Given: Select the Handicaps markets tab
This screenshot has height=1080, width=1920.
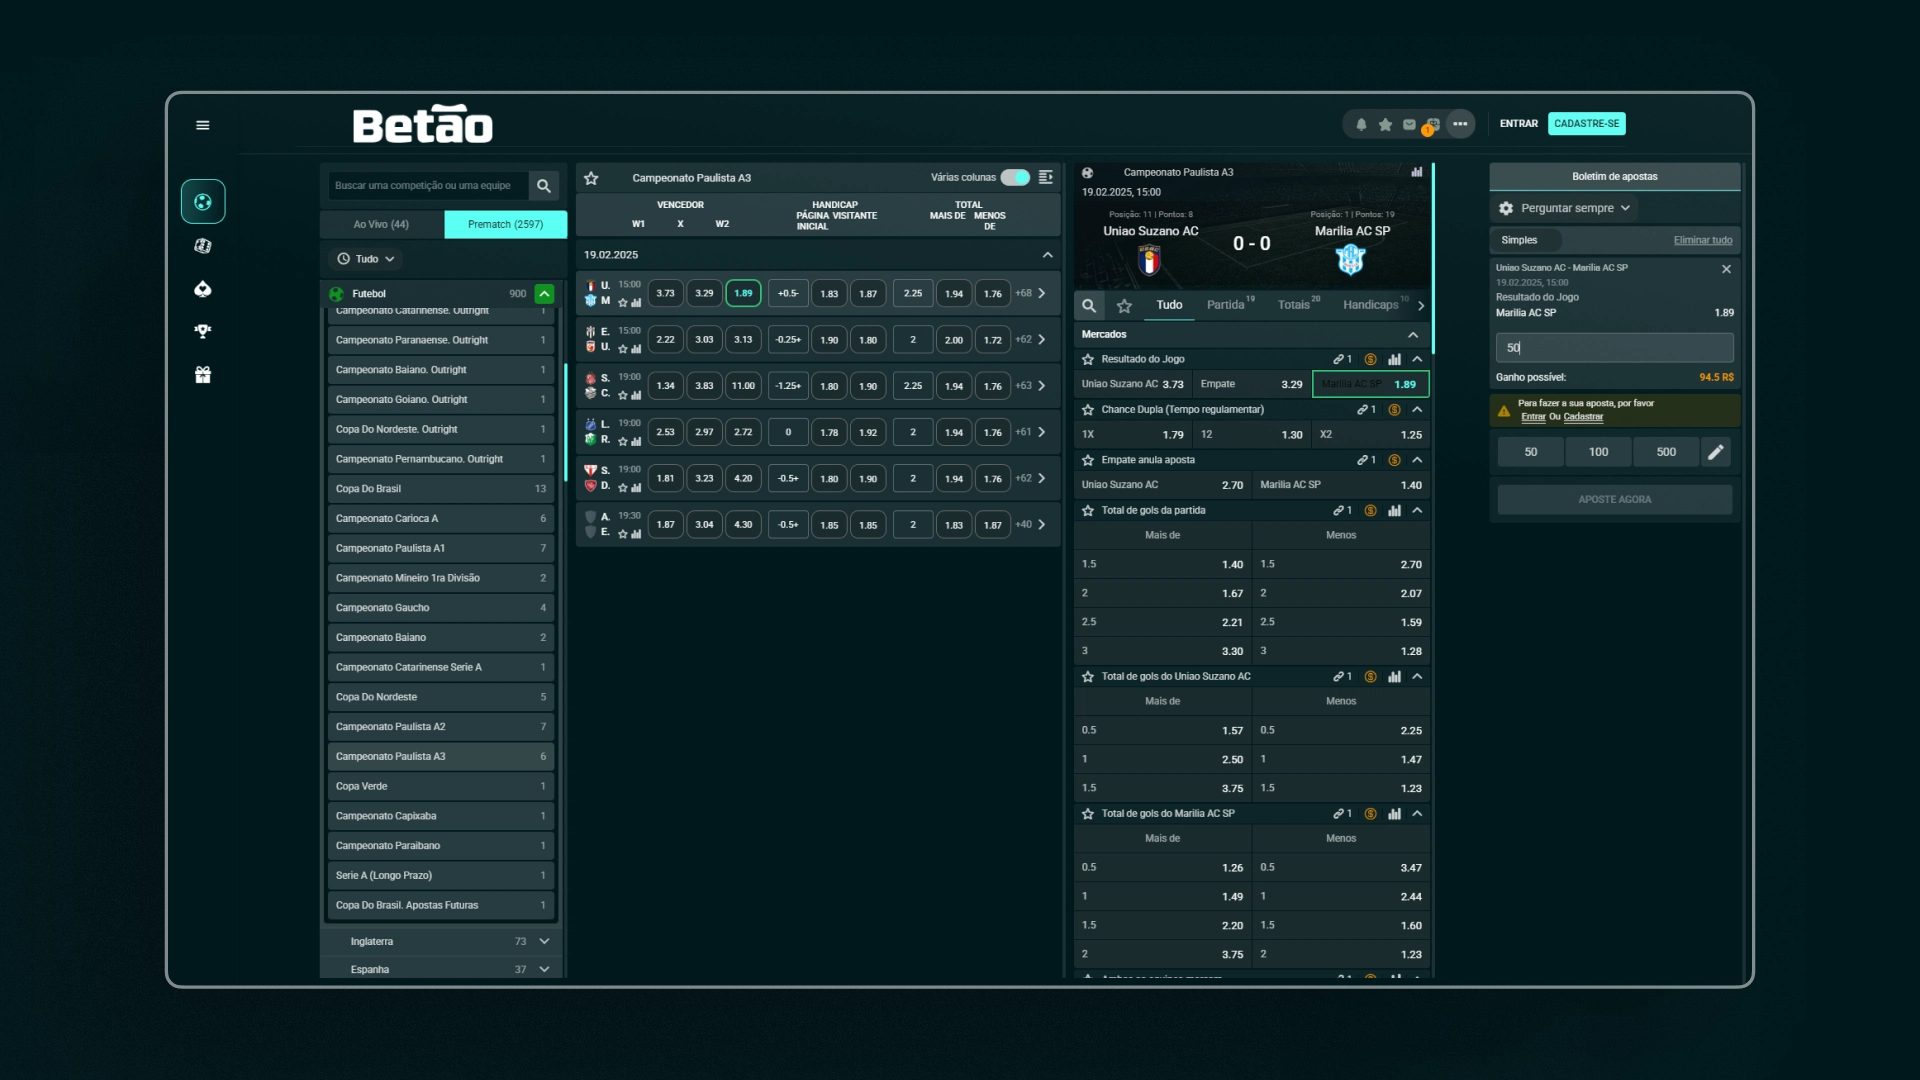Looking at the screenshot, I should click(1375, 305).
